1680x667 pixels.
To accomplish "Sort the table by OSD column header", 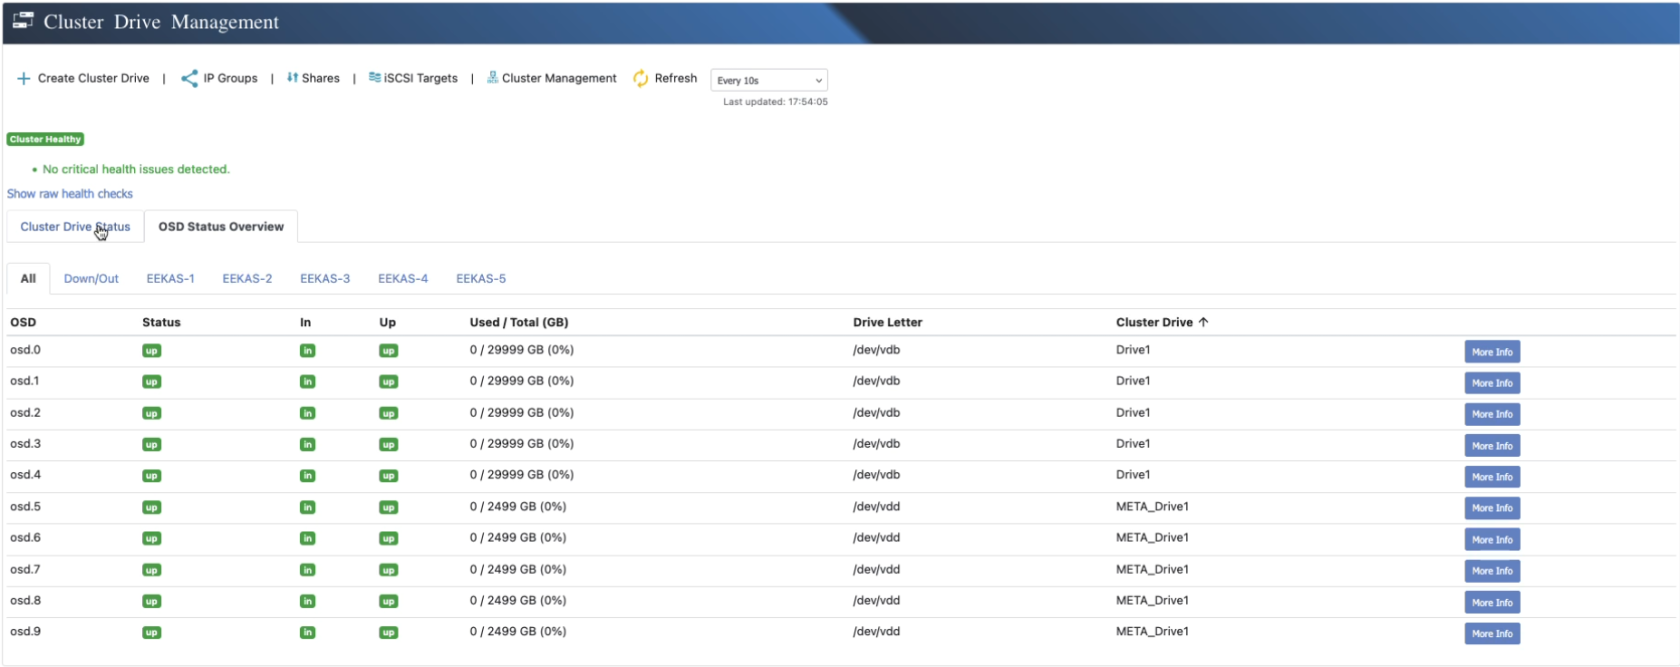I will (23, 322).
